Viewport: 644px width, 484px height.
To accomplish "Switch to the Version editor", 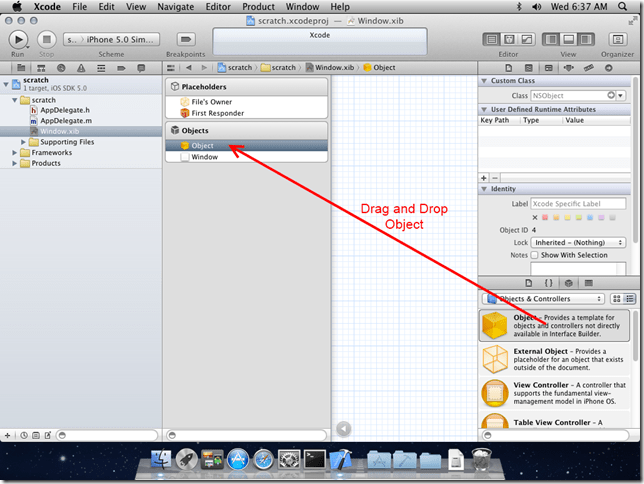I will tap(527, 39).
